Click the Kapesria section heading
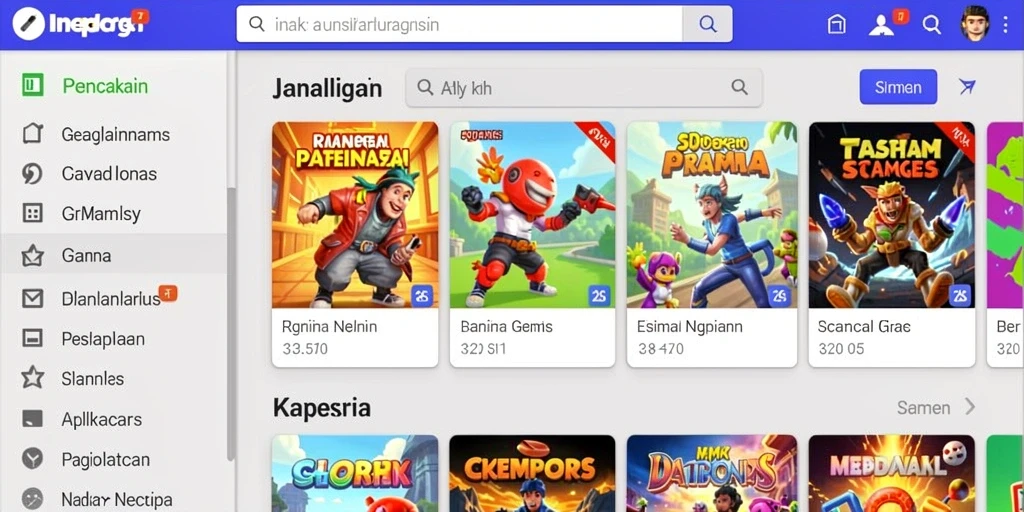 point(322,408)
